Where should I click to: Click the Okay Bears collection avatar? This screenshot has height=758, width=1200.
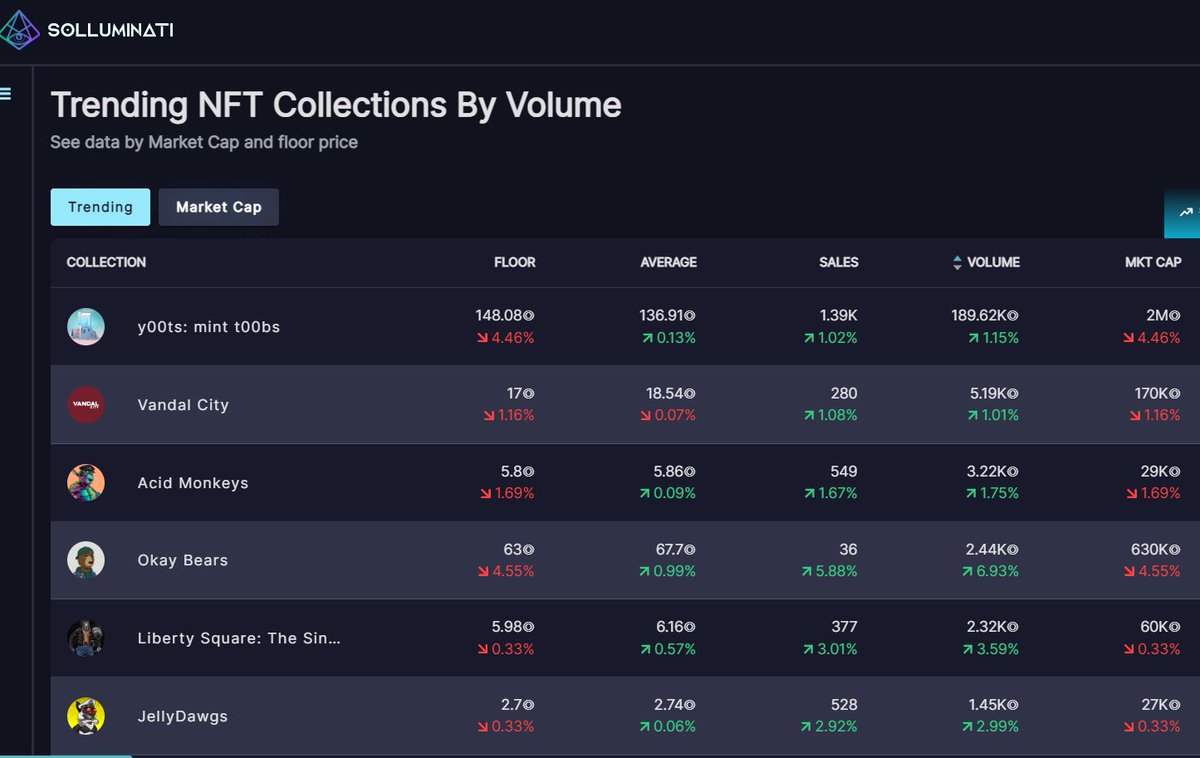click(86, 560)
